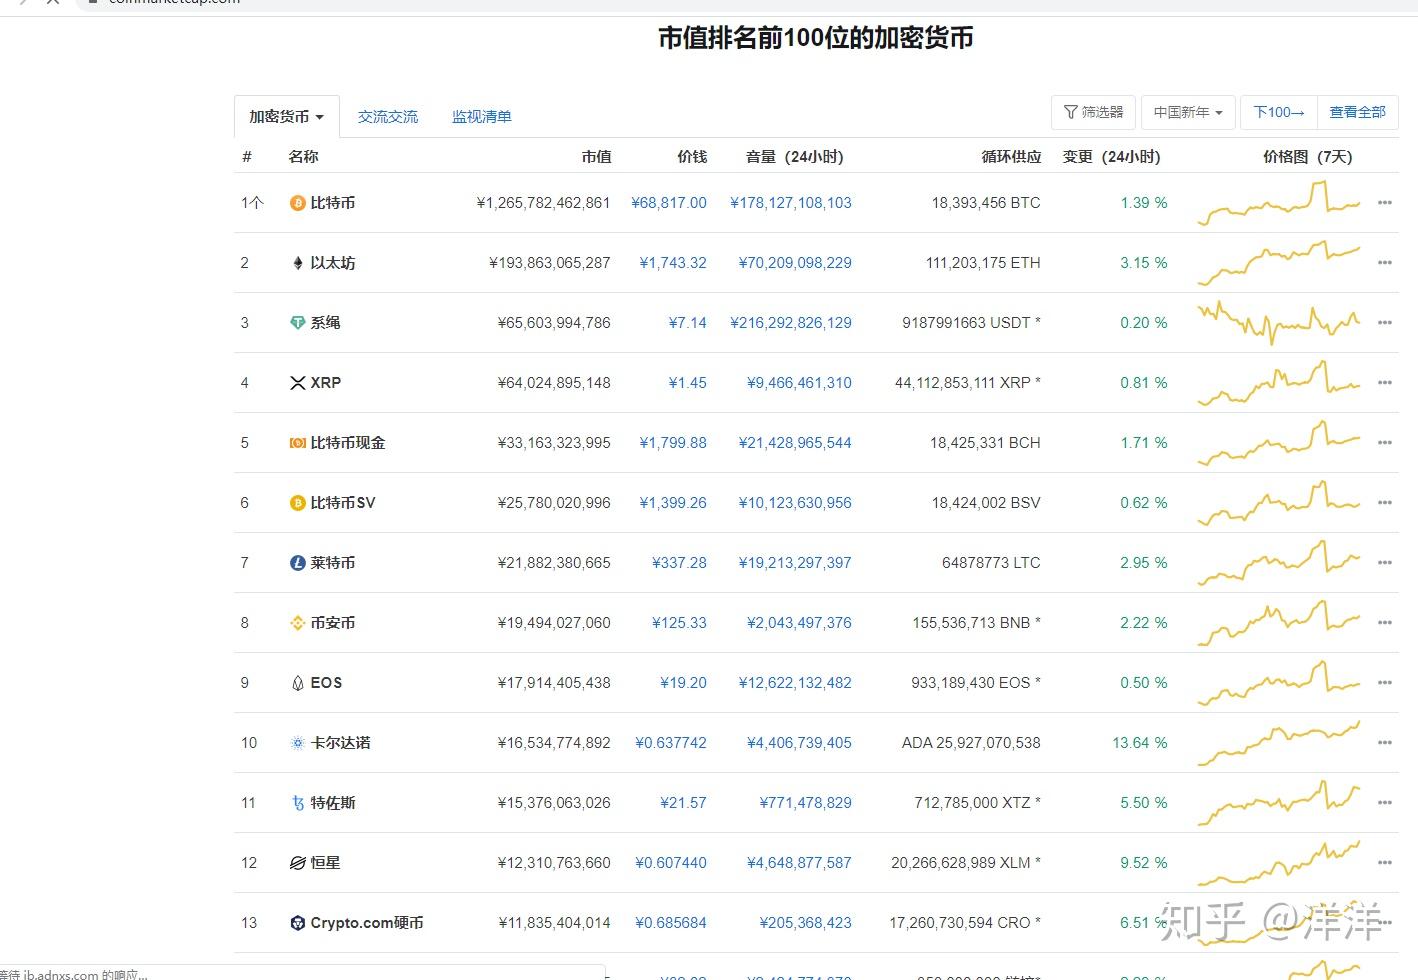Image resolution: width=1418 pixels, height=980 pixels.
Task: Click XRP volume ¥9,466,461,310
Action: pyautogui.click(x=799, y=383)
